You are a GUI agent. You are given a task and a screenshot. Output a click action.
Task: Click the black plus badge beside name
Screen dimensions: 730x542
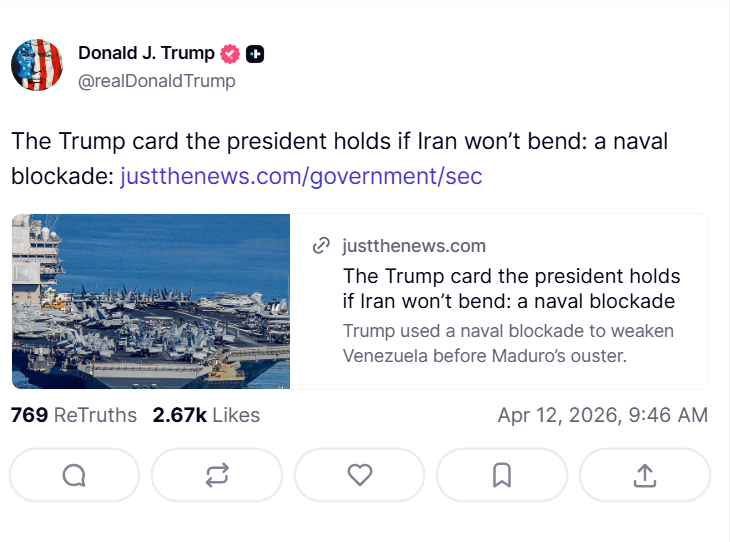[255, 54]
